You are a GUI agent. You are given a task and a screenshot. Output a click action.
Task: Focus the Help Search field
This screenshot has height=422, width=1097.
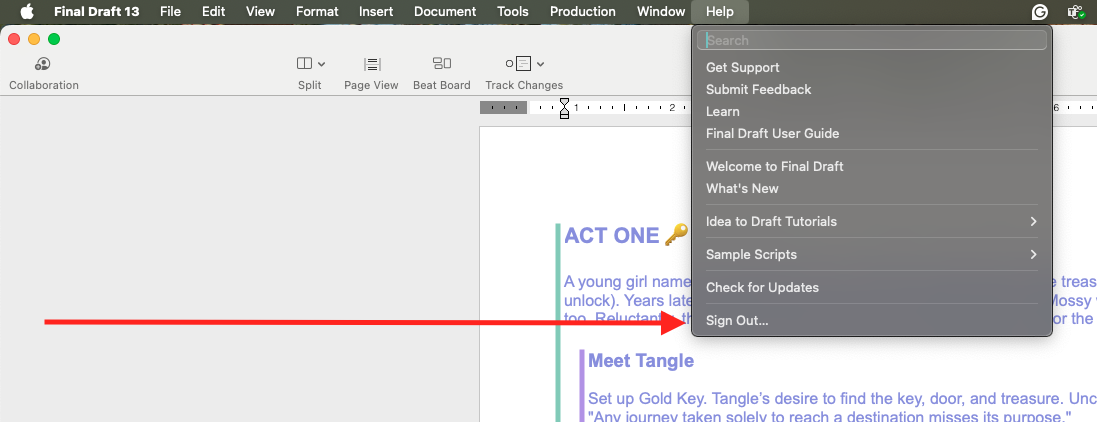pyautogui.click(x=872, y=41)
